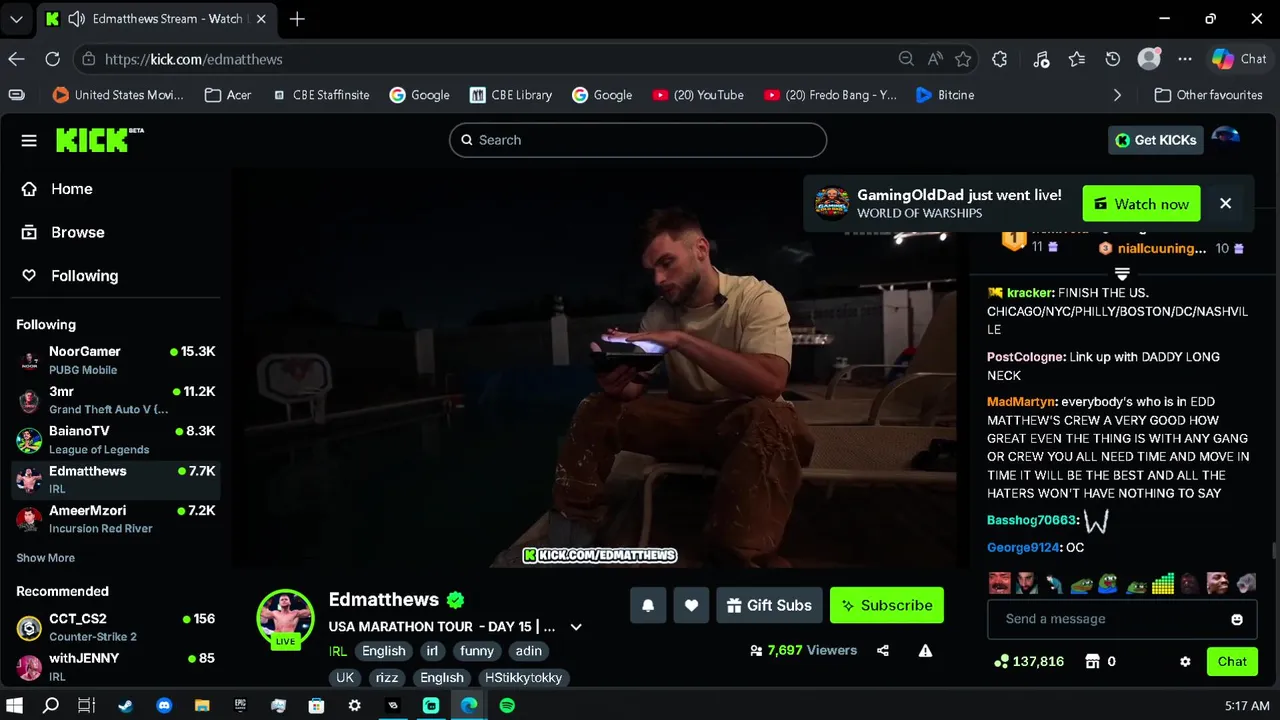
Task: Click the Get KICKs button
Action: point(1155,140)
